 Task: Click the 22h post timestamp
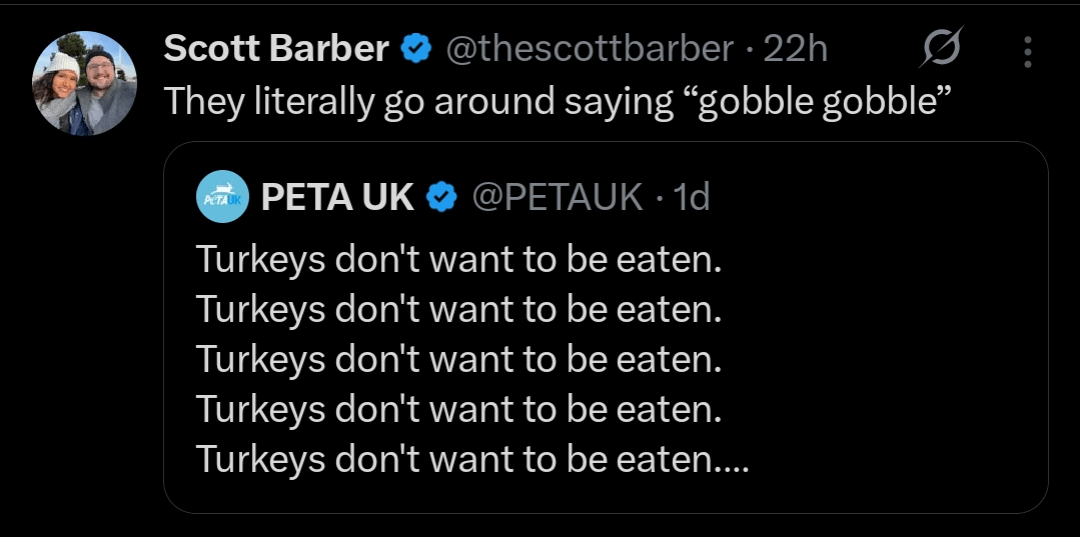pyautogui.click(x=795, y=48)
